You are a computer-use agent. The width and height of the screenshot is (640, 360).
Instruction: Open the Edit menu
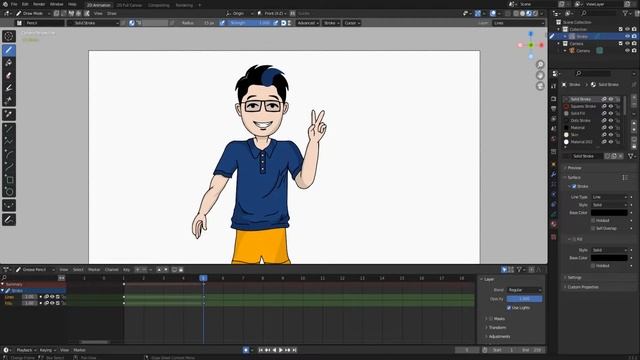25,4
